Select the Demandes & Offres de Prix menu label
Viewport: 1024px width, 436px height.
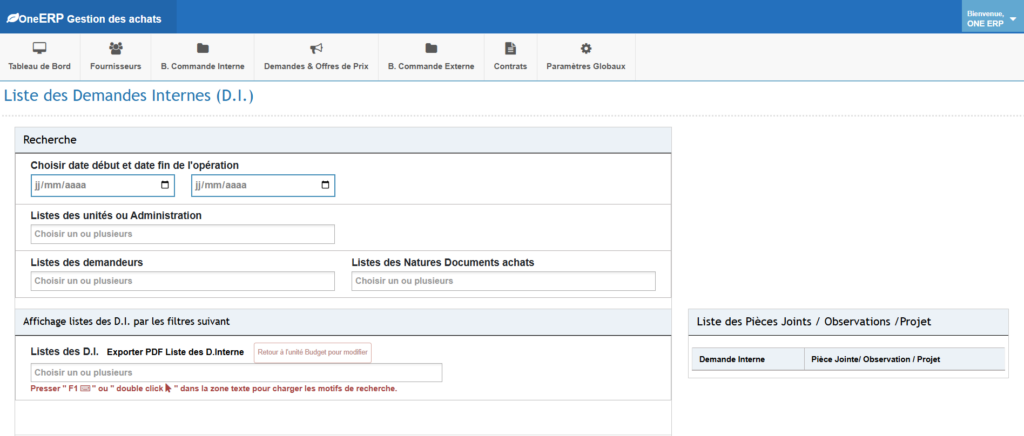coord(316,66)
